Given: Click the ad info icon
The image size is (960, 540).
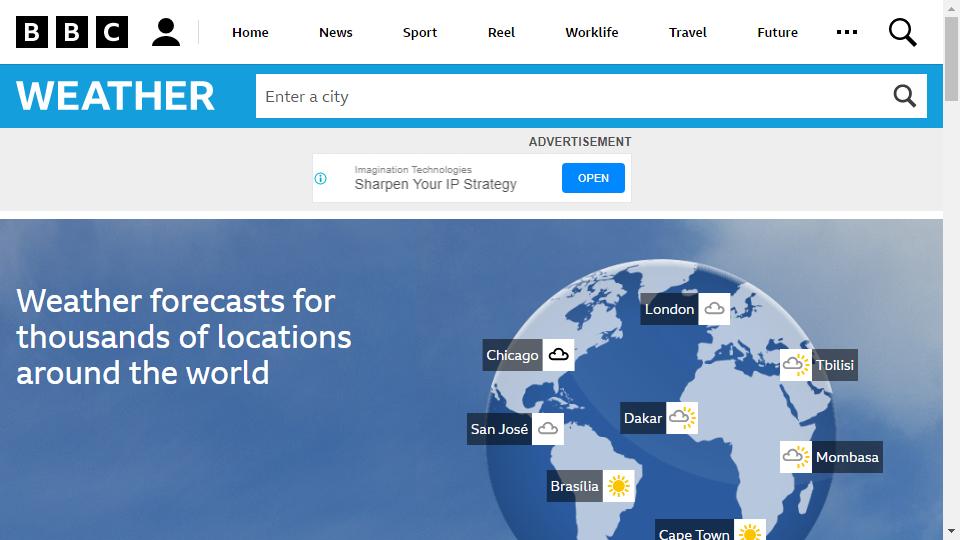Looking at the screenshot, I should tap(320, 178).
